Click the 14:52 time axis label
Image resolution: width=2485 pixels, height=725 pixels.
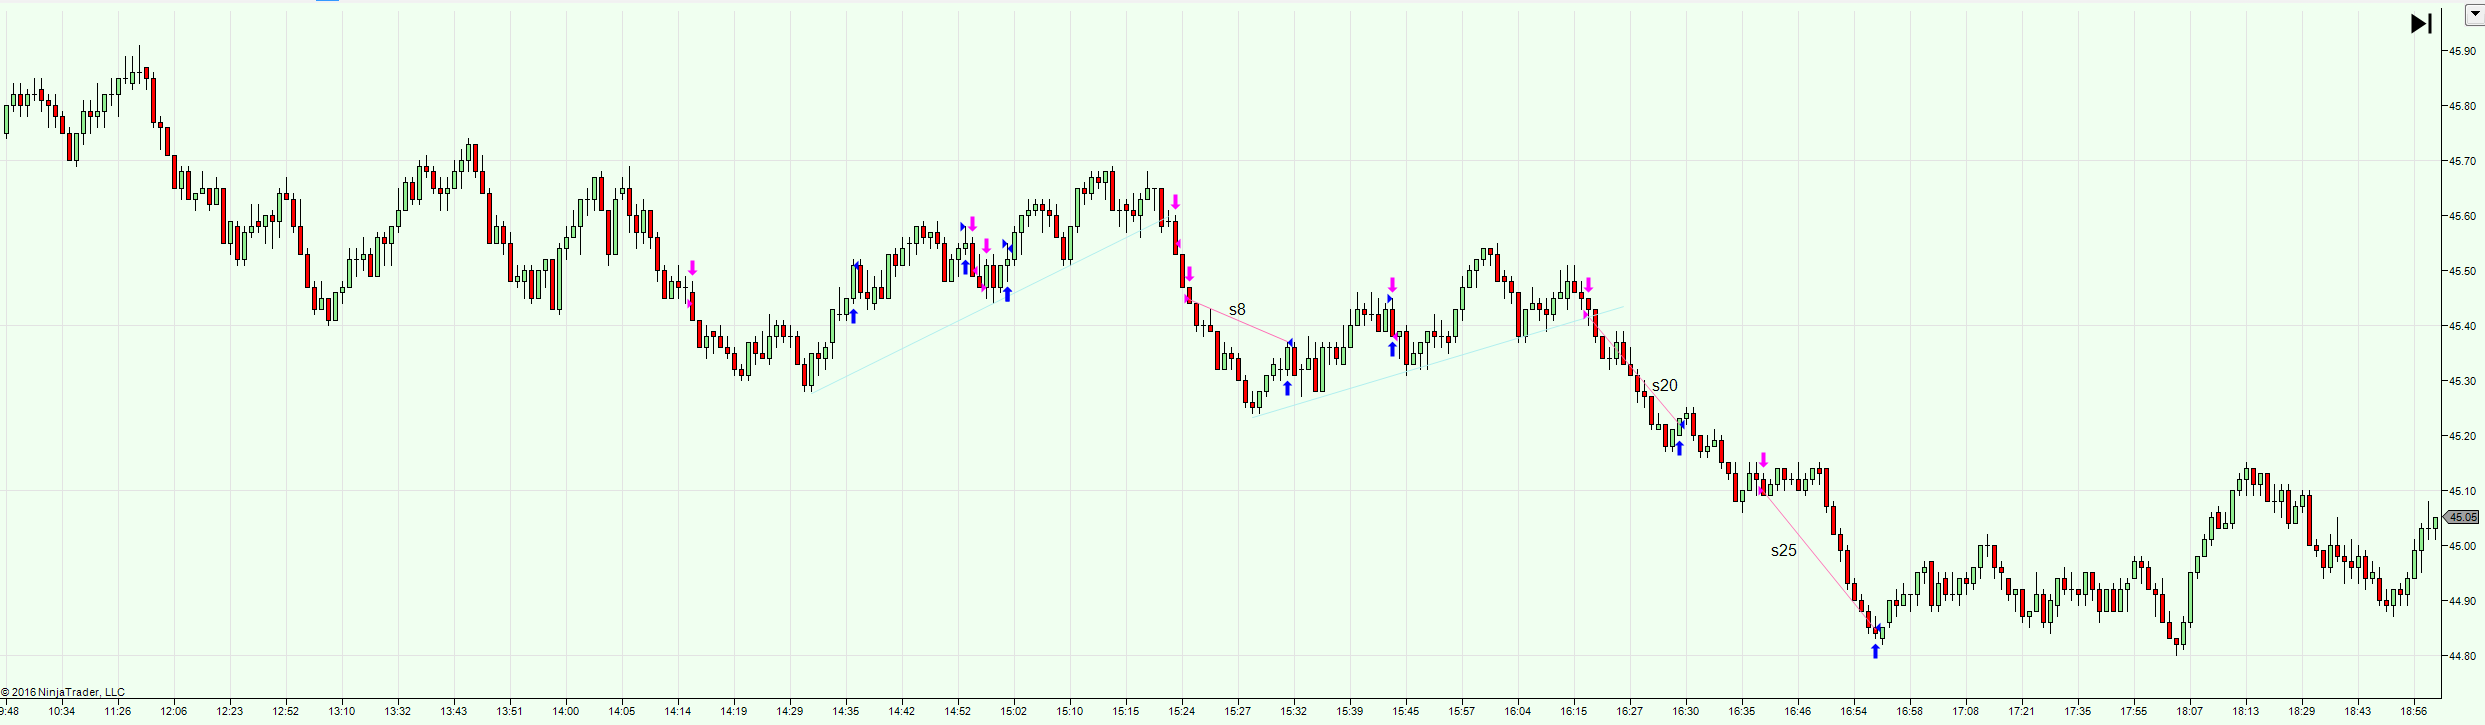click(958, 712)
